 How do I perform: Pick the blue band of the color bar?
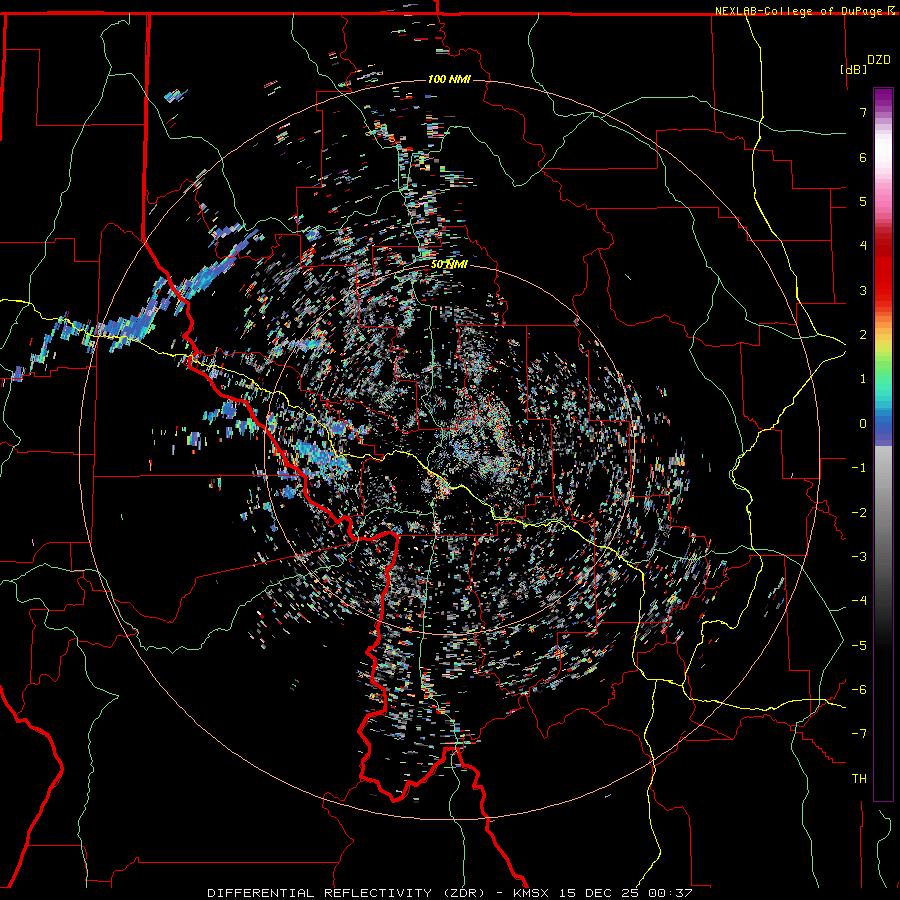pos(883,425)
